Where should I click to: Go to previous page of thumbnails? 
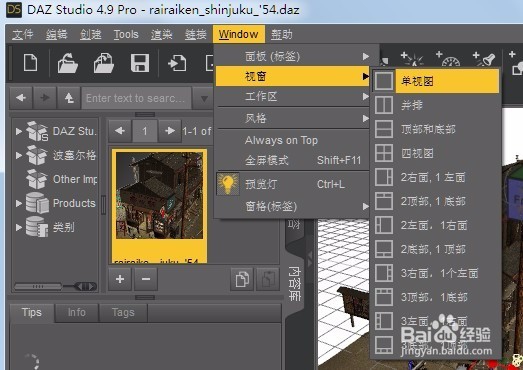pyautogui.click(x=120, y=131)
